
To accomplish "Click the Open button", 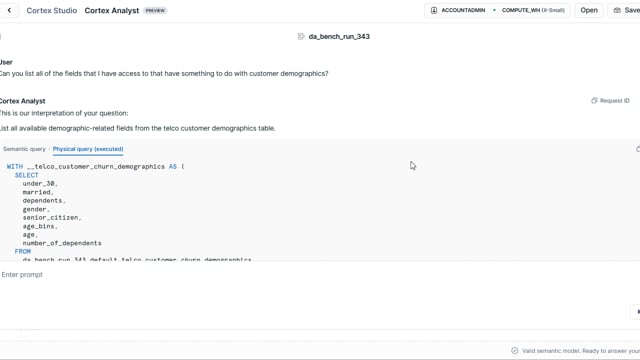I will [589, 10].
